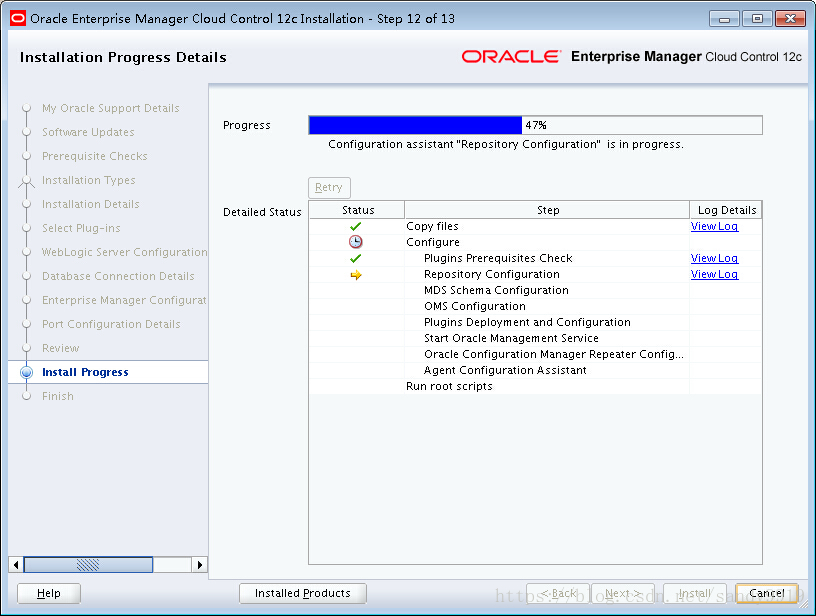Click the yellow arrow beside Repository Configuration
Image resolution: width=816 pixels, height=616 pixels.
point(356,275)
